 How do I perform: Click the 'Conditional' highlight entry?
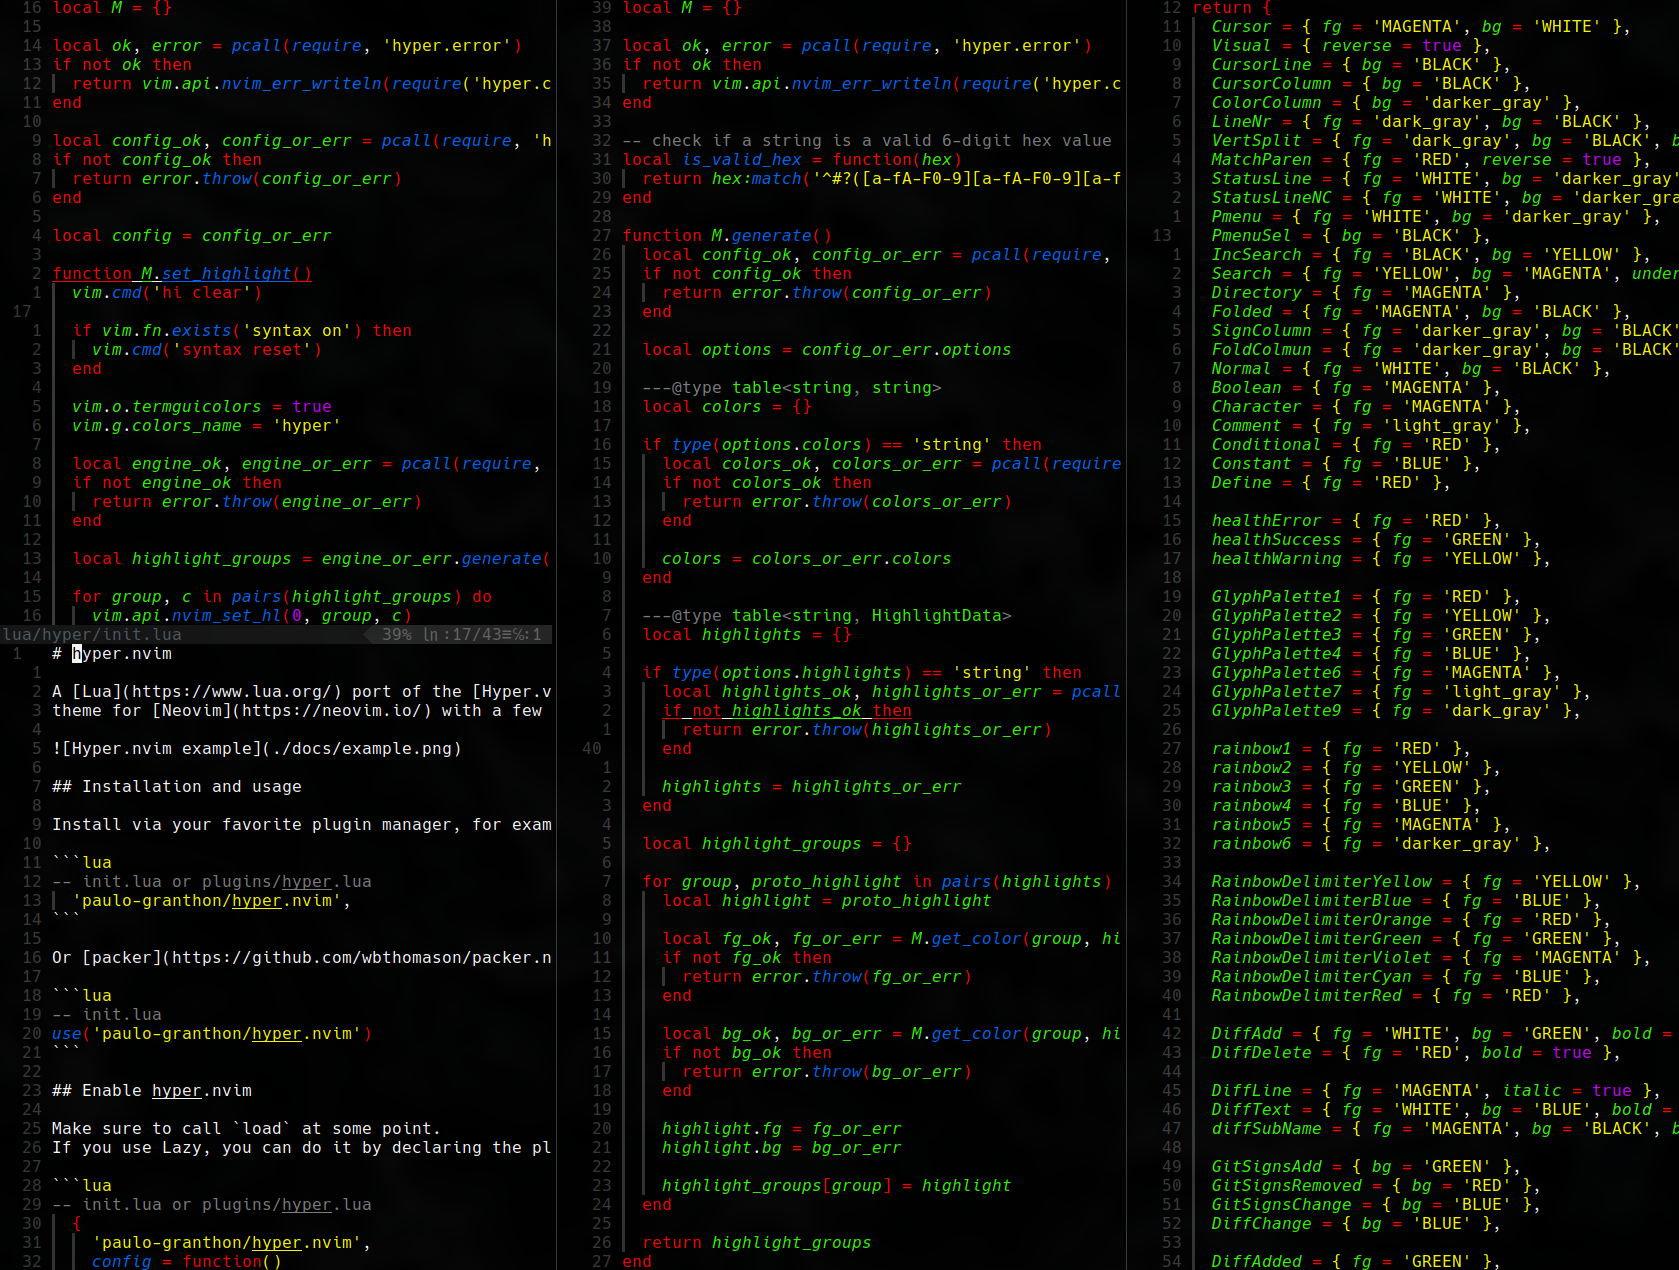pyautogui.click(x=1356, y=444)
